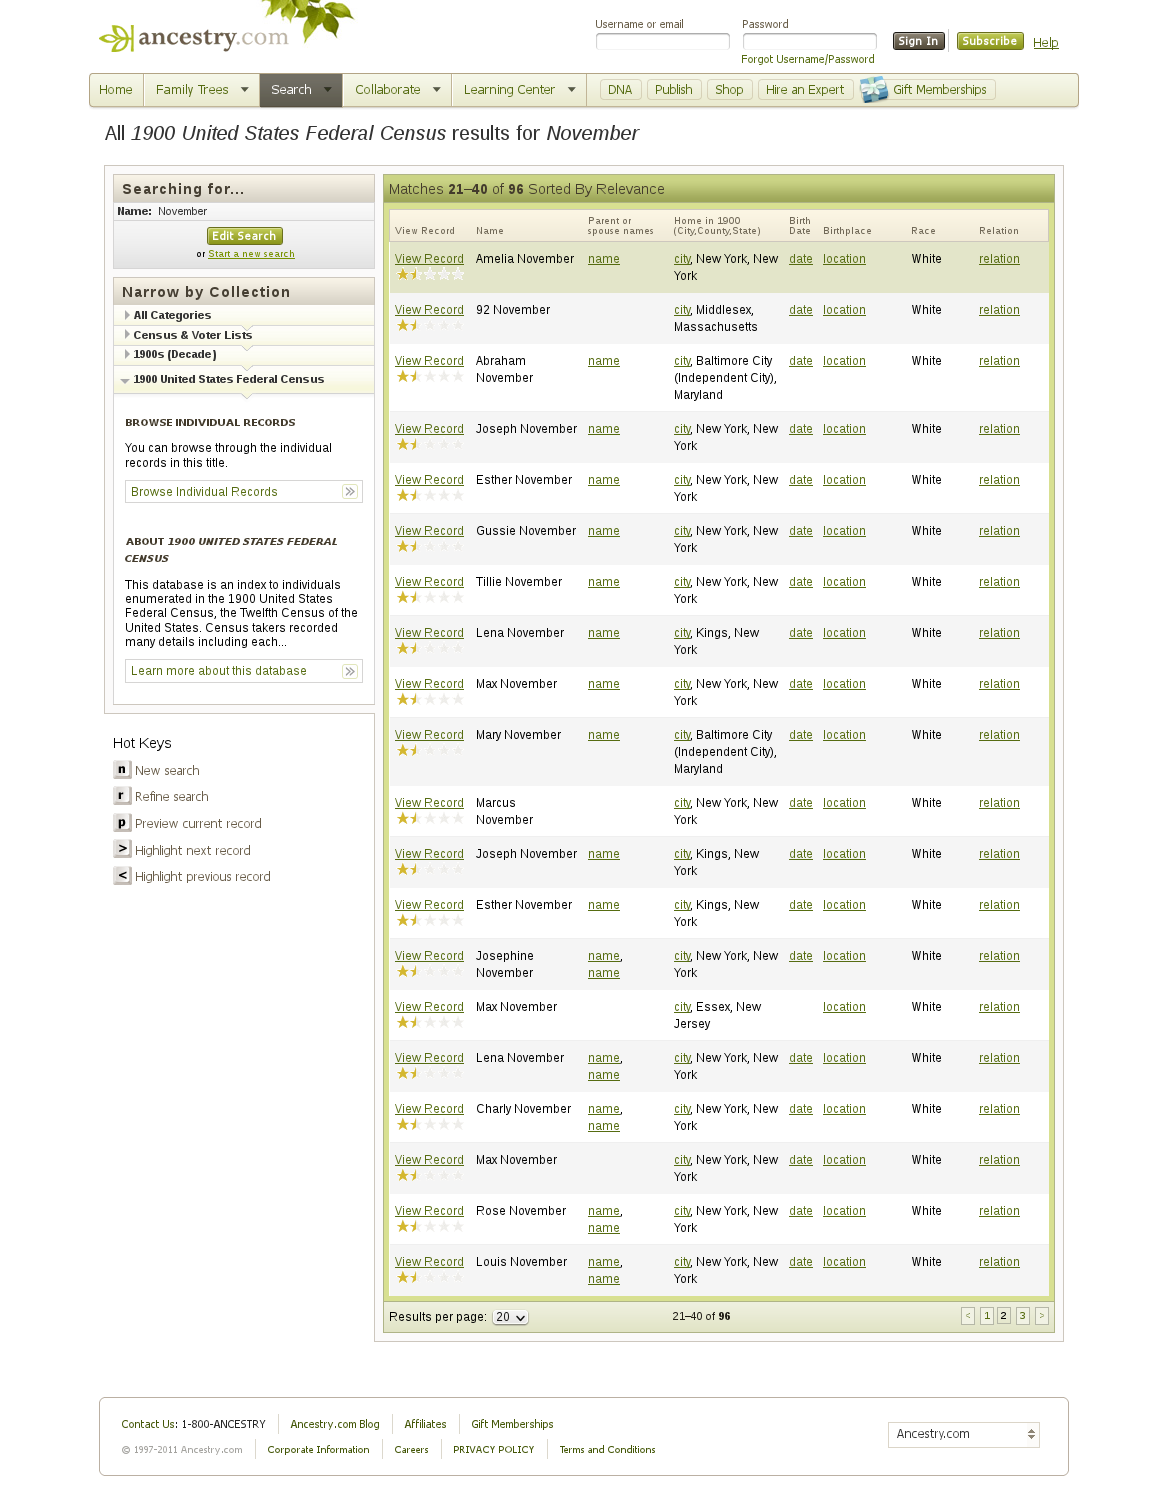Click the arrow icon beside Learn more about this database
1168x1501 pixels.
click(350, 671)
